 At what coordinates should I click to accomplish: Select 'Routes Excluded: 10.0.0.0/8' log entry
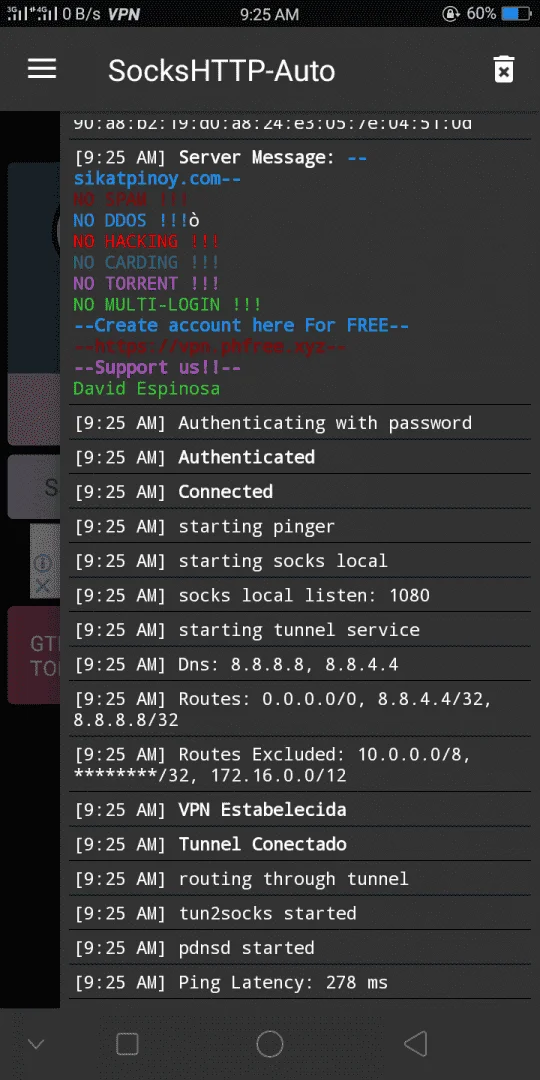click(300, 765)
